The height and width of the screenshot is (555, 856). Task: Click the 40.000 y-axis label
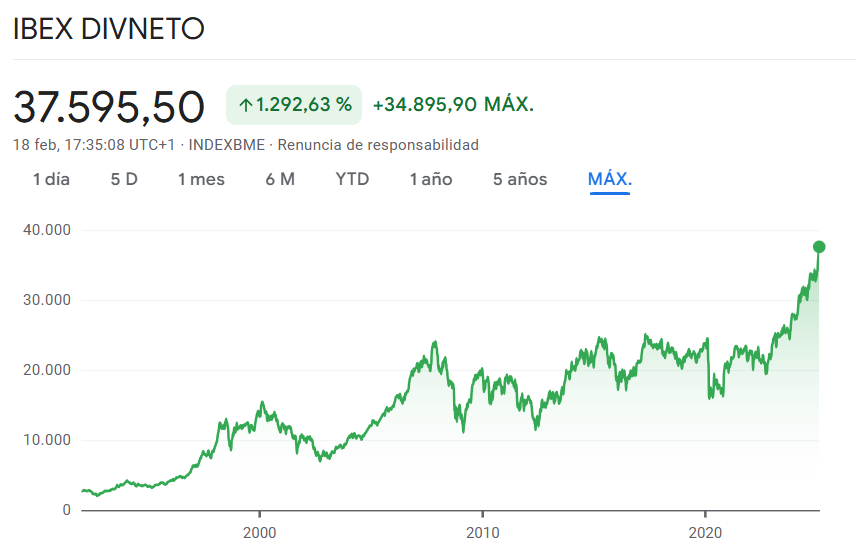point(47,230)
